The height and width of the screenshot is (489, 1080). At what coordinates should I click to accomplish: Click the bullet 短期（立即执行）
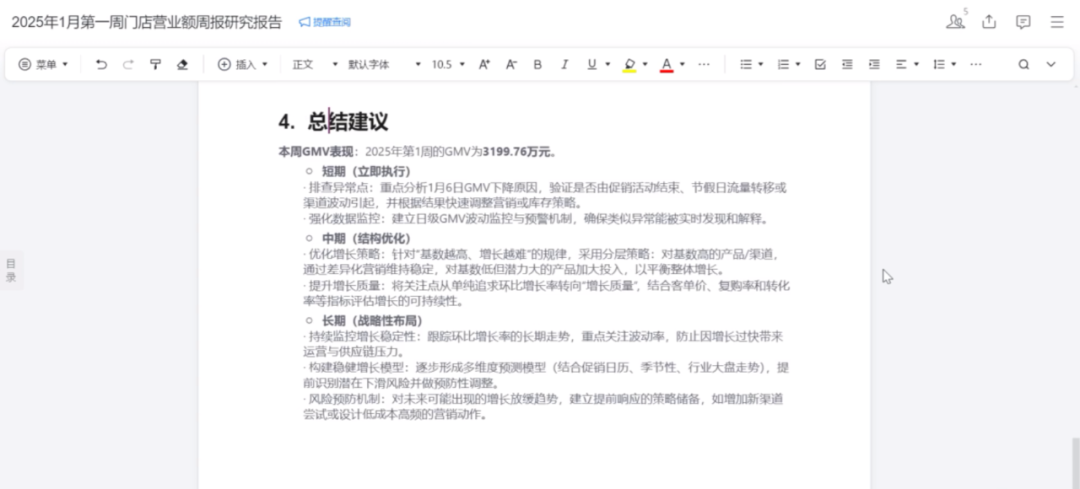[x=366, y=171]
